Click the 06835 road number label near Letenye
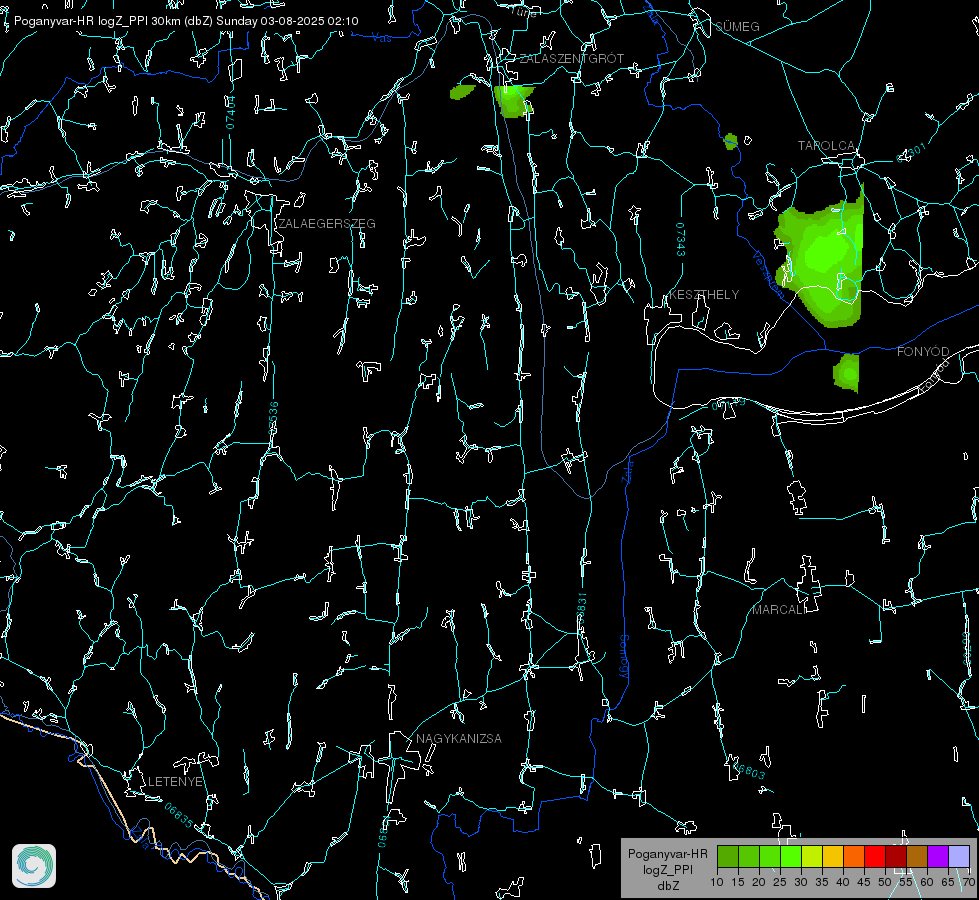The height and width of the screenshot is (900, 979). click(179, 815)
